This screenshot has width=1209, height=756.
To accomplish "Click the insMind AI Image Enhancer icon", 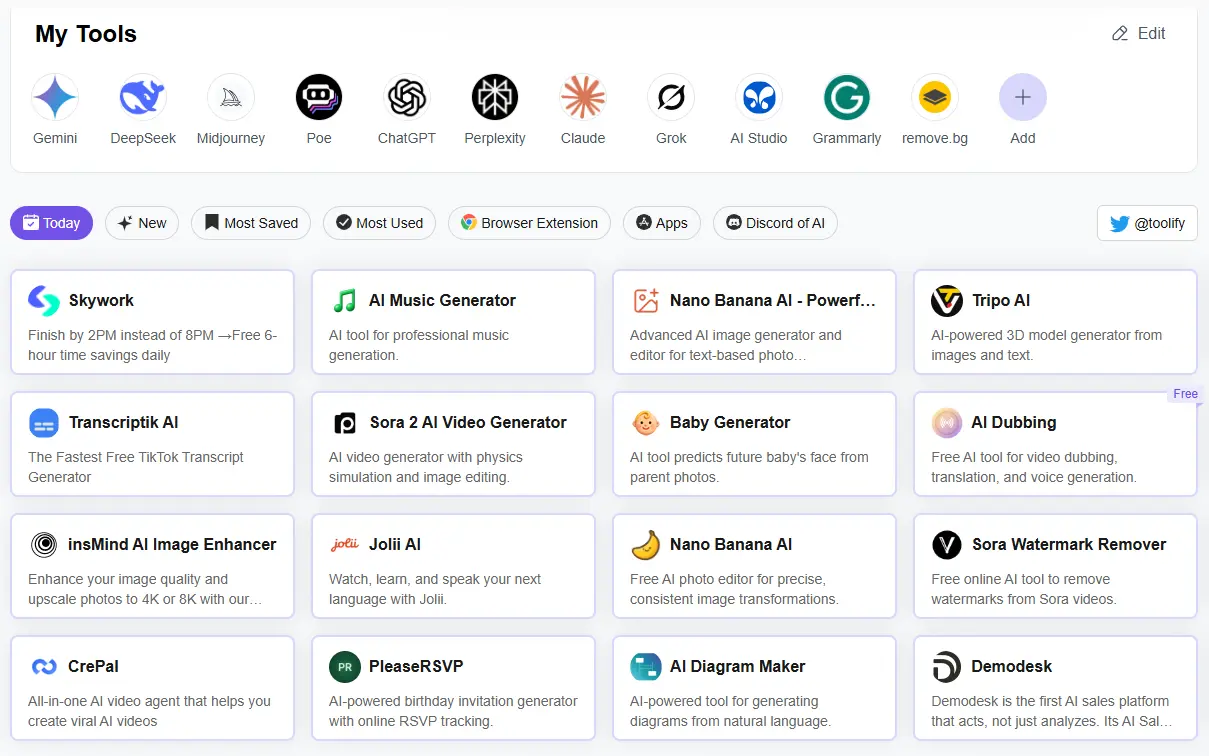I will 44,544.
